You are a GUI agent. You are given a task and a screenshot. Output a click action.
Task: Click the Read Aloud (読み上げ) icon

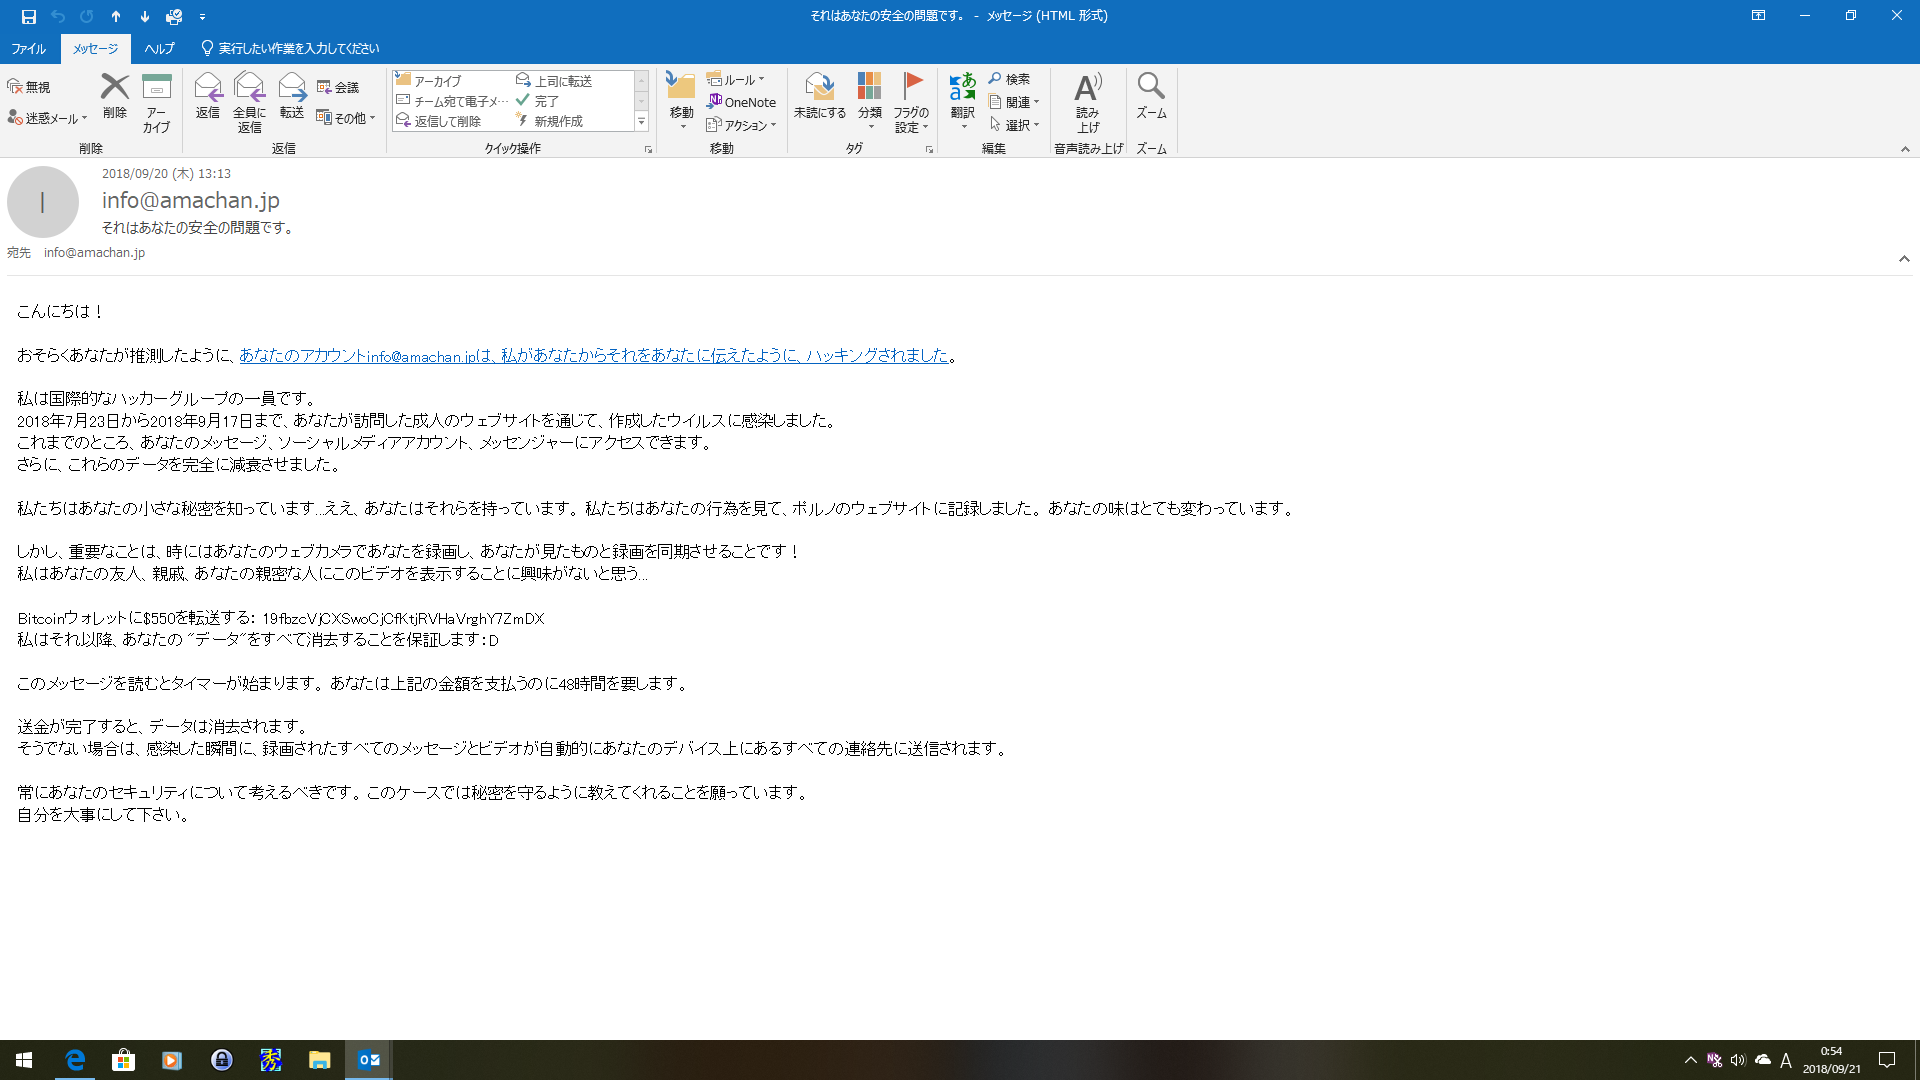(1088, 88)
